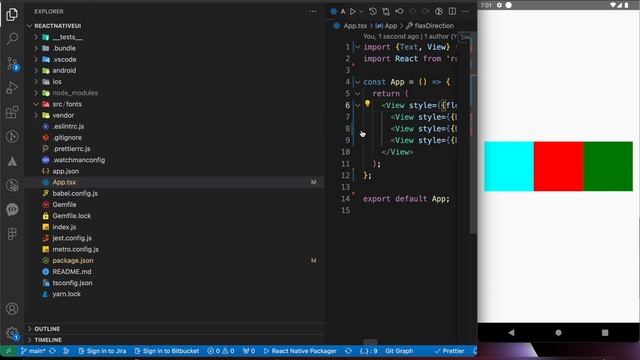Tap the Android recents button in emulator

coord(605,332)
